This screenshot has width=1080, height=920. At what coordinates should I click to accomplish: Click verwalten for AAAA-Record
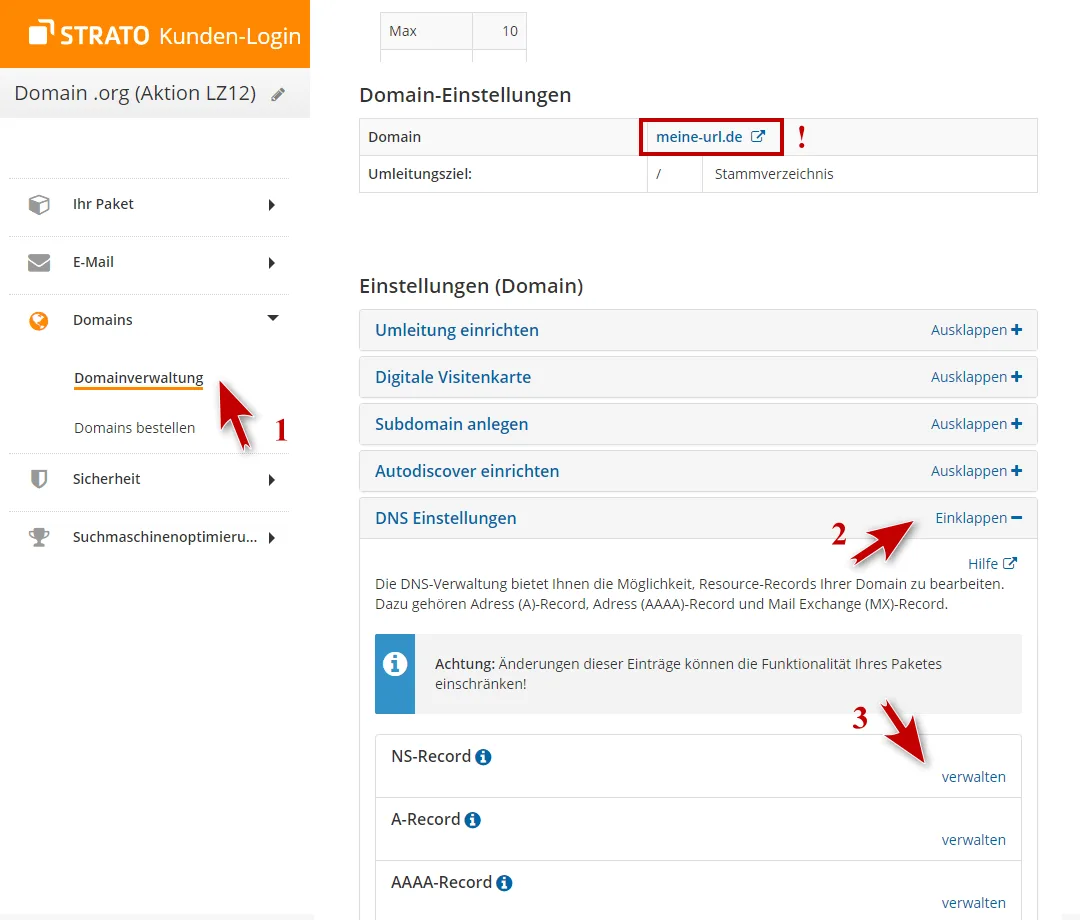click(x=973, y=903)
